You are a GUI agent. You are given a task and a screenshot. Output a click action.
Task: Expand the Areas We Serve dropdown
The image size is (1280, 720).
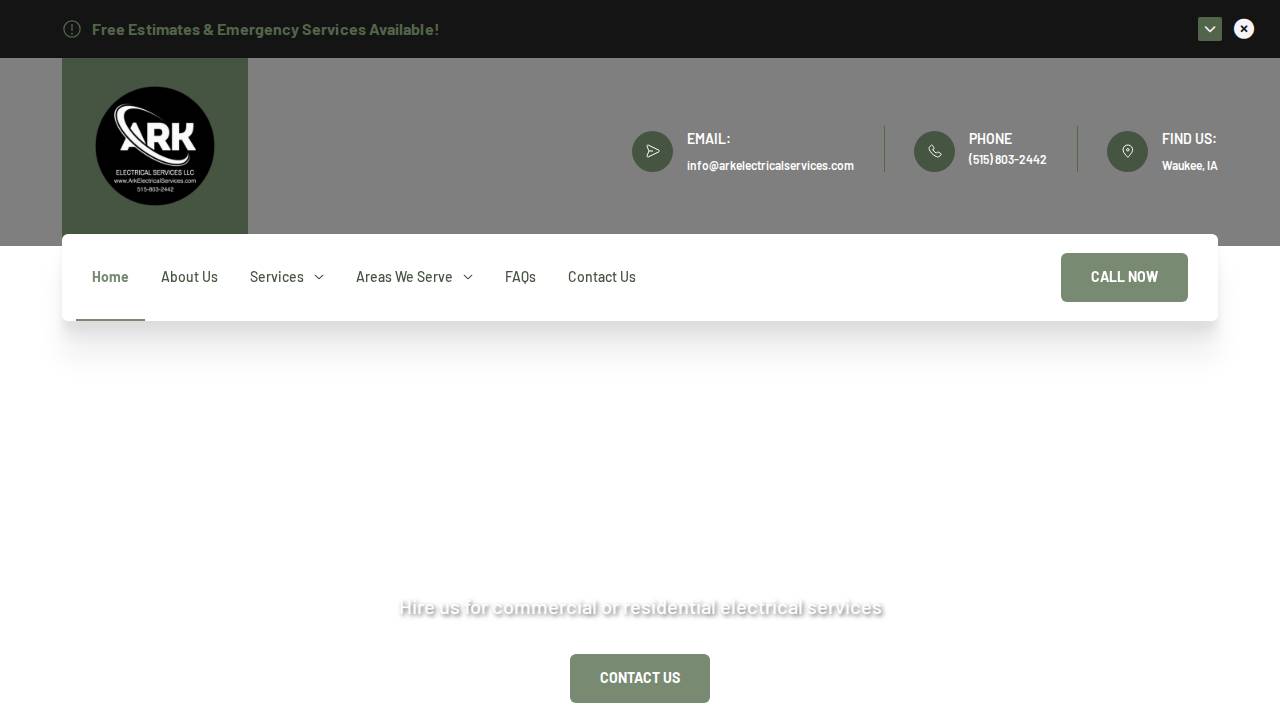414,277
